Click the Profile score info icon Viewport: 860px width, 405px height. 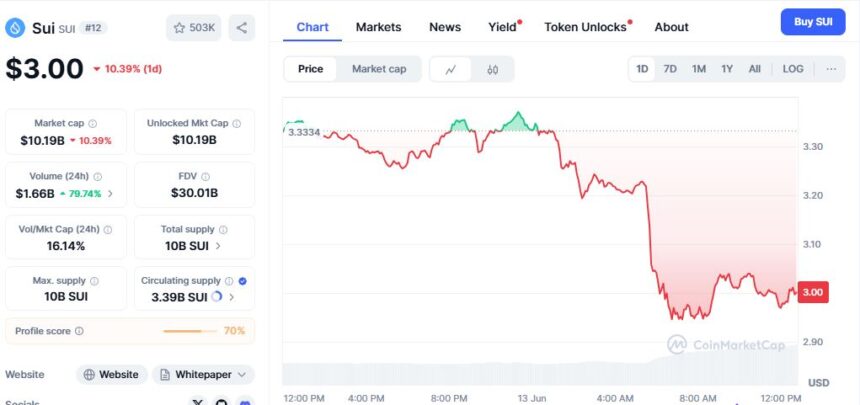pyautogui.click(x=79, y=330)
